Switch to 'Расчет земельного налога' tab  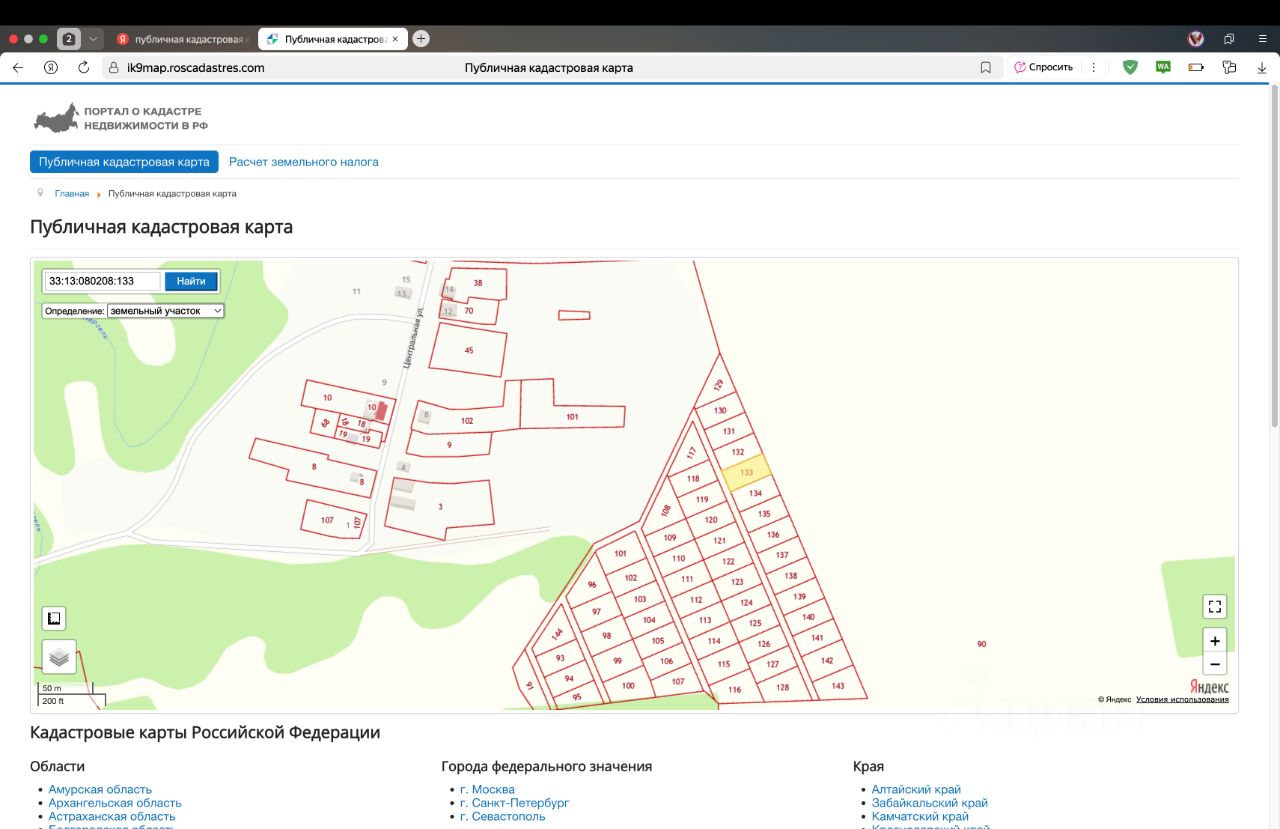pos(303,162)
